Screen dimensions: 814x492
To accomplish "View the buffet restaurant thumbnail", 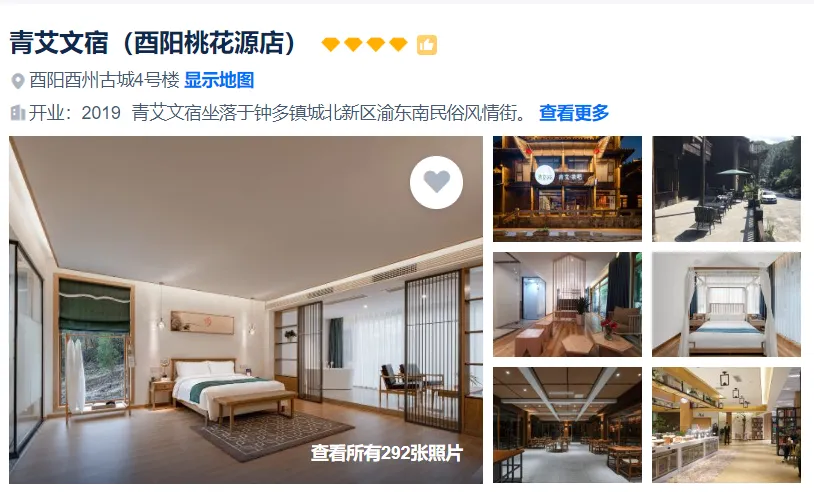I will [726, 425].
